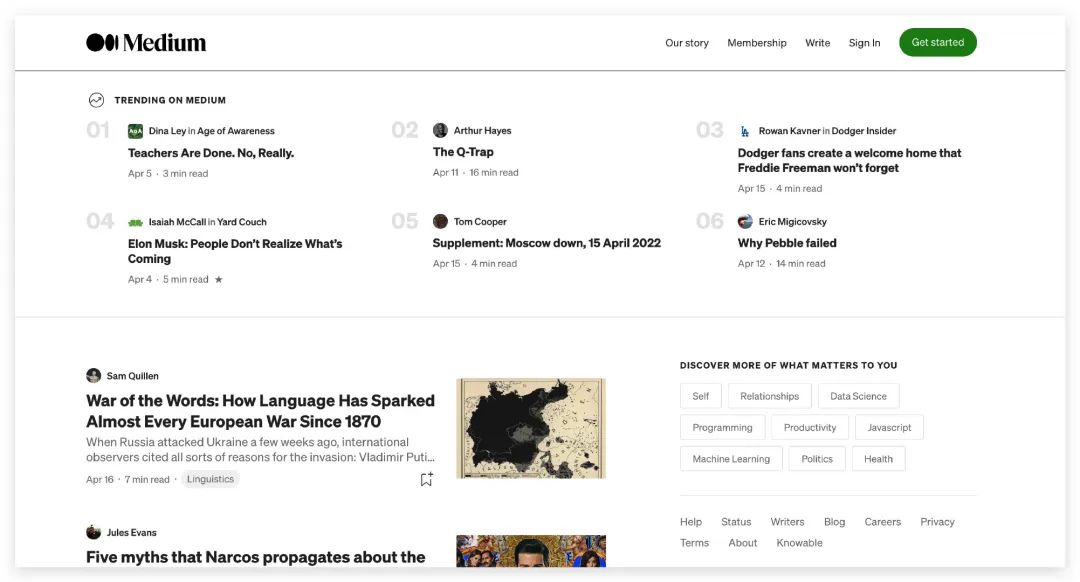Select the Data Science topic tag
The width and height of the screenshot is (1080, 582).
[858, 396]
